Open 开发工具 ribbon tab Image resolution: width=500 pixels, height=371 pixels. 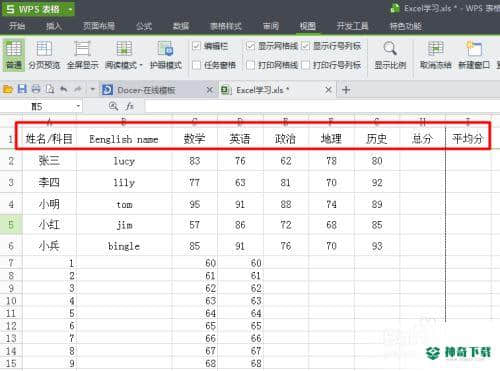(x=352, y=26)
